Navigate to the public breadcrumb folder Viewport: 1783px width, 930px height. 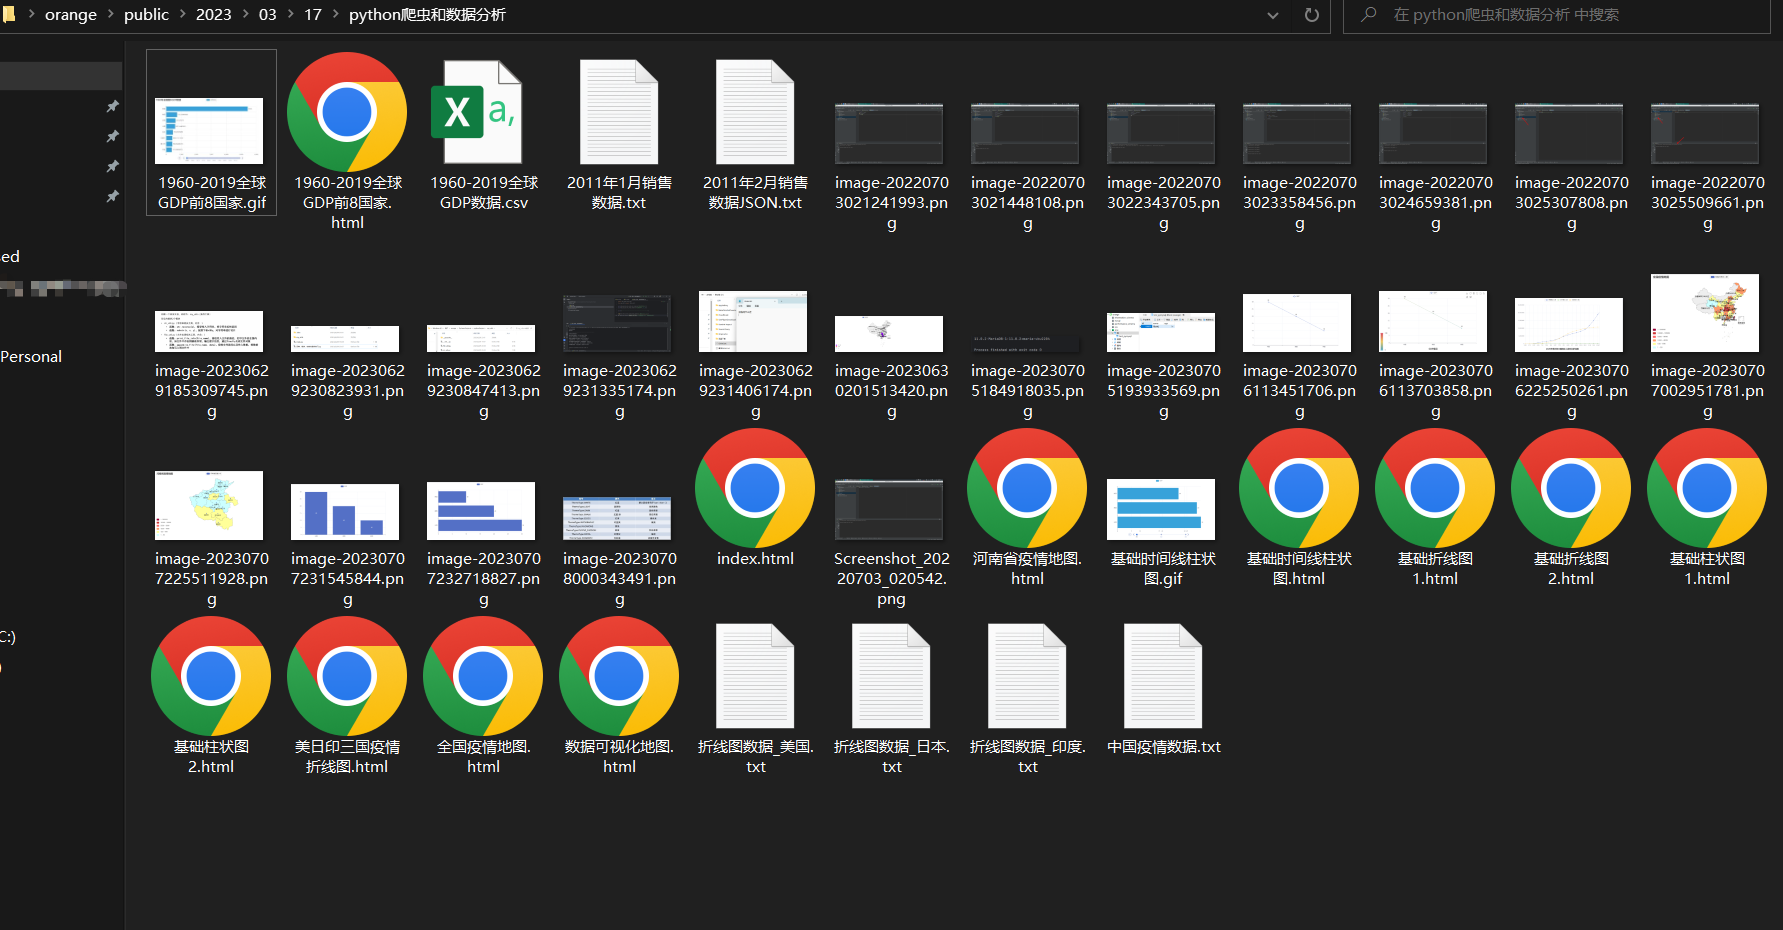(146, 15)
